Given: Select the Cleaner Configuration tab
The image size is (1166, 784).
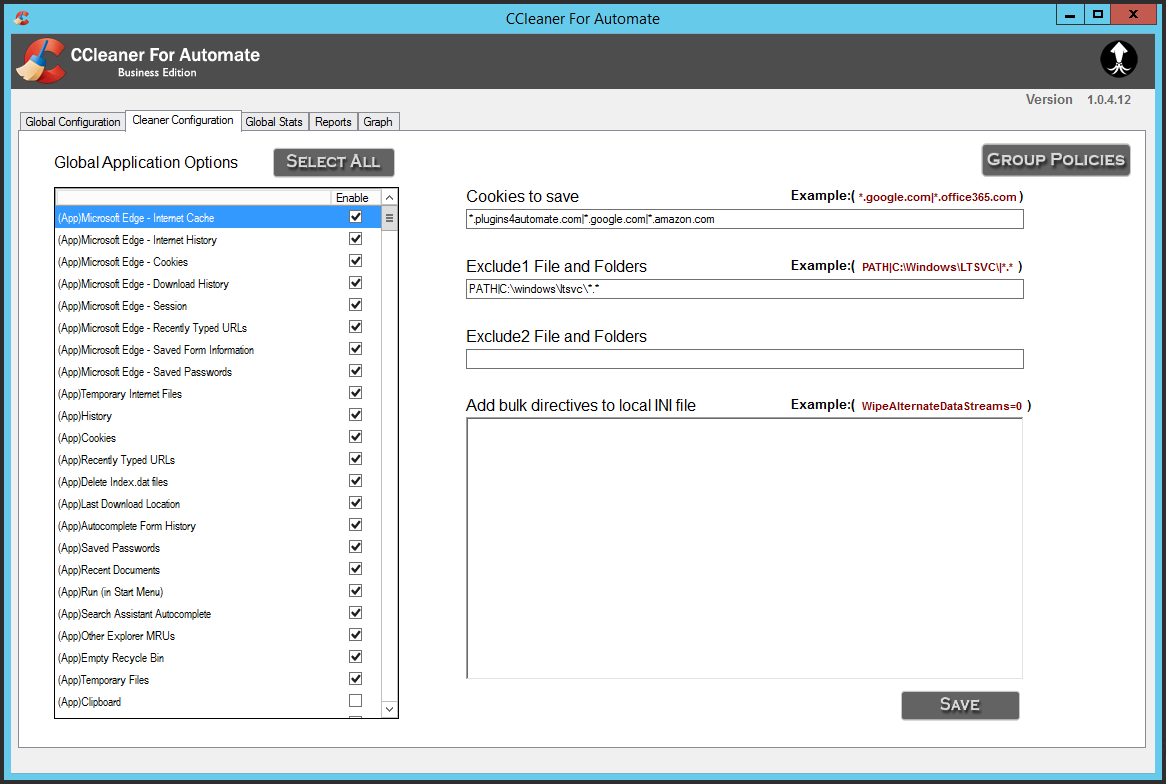Looking at the screenshot, I should [x=183, y=121].
